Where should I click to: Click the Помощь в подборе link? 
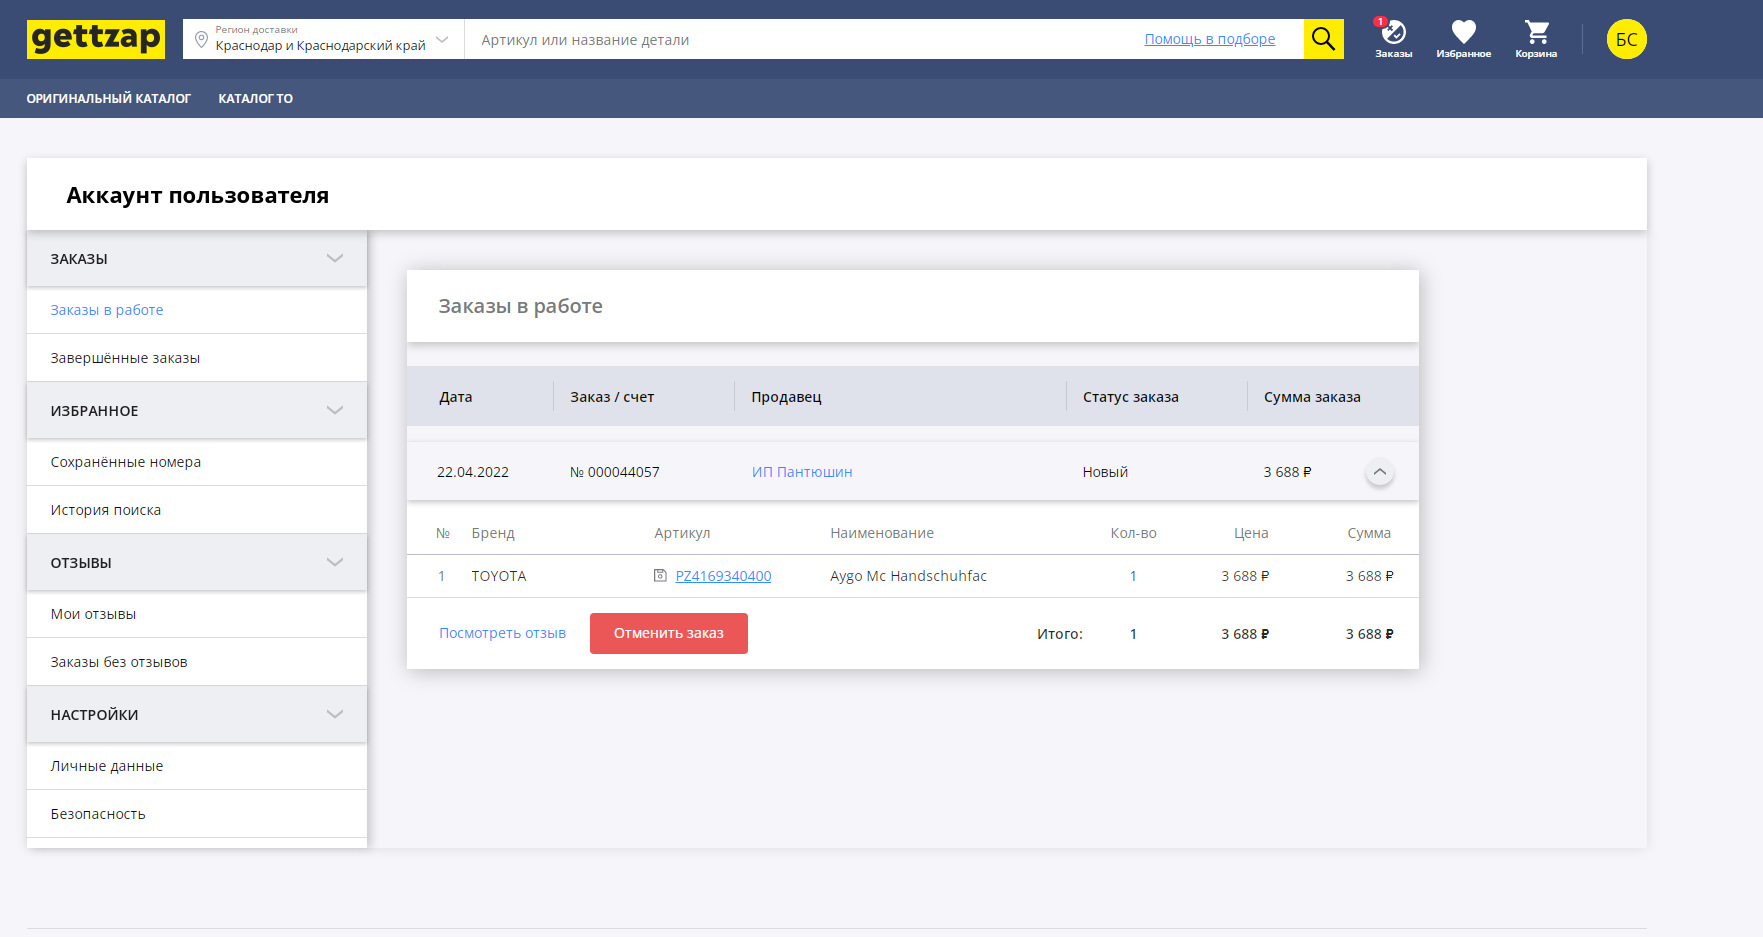pos(1209,39)
